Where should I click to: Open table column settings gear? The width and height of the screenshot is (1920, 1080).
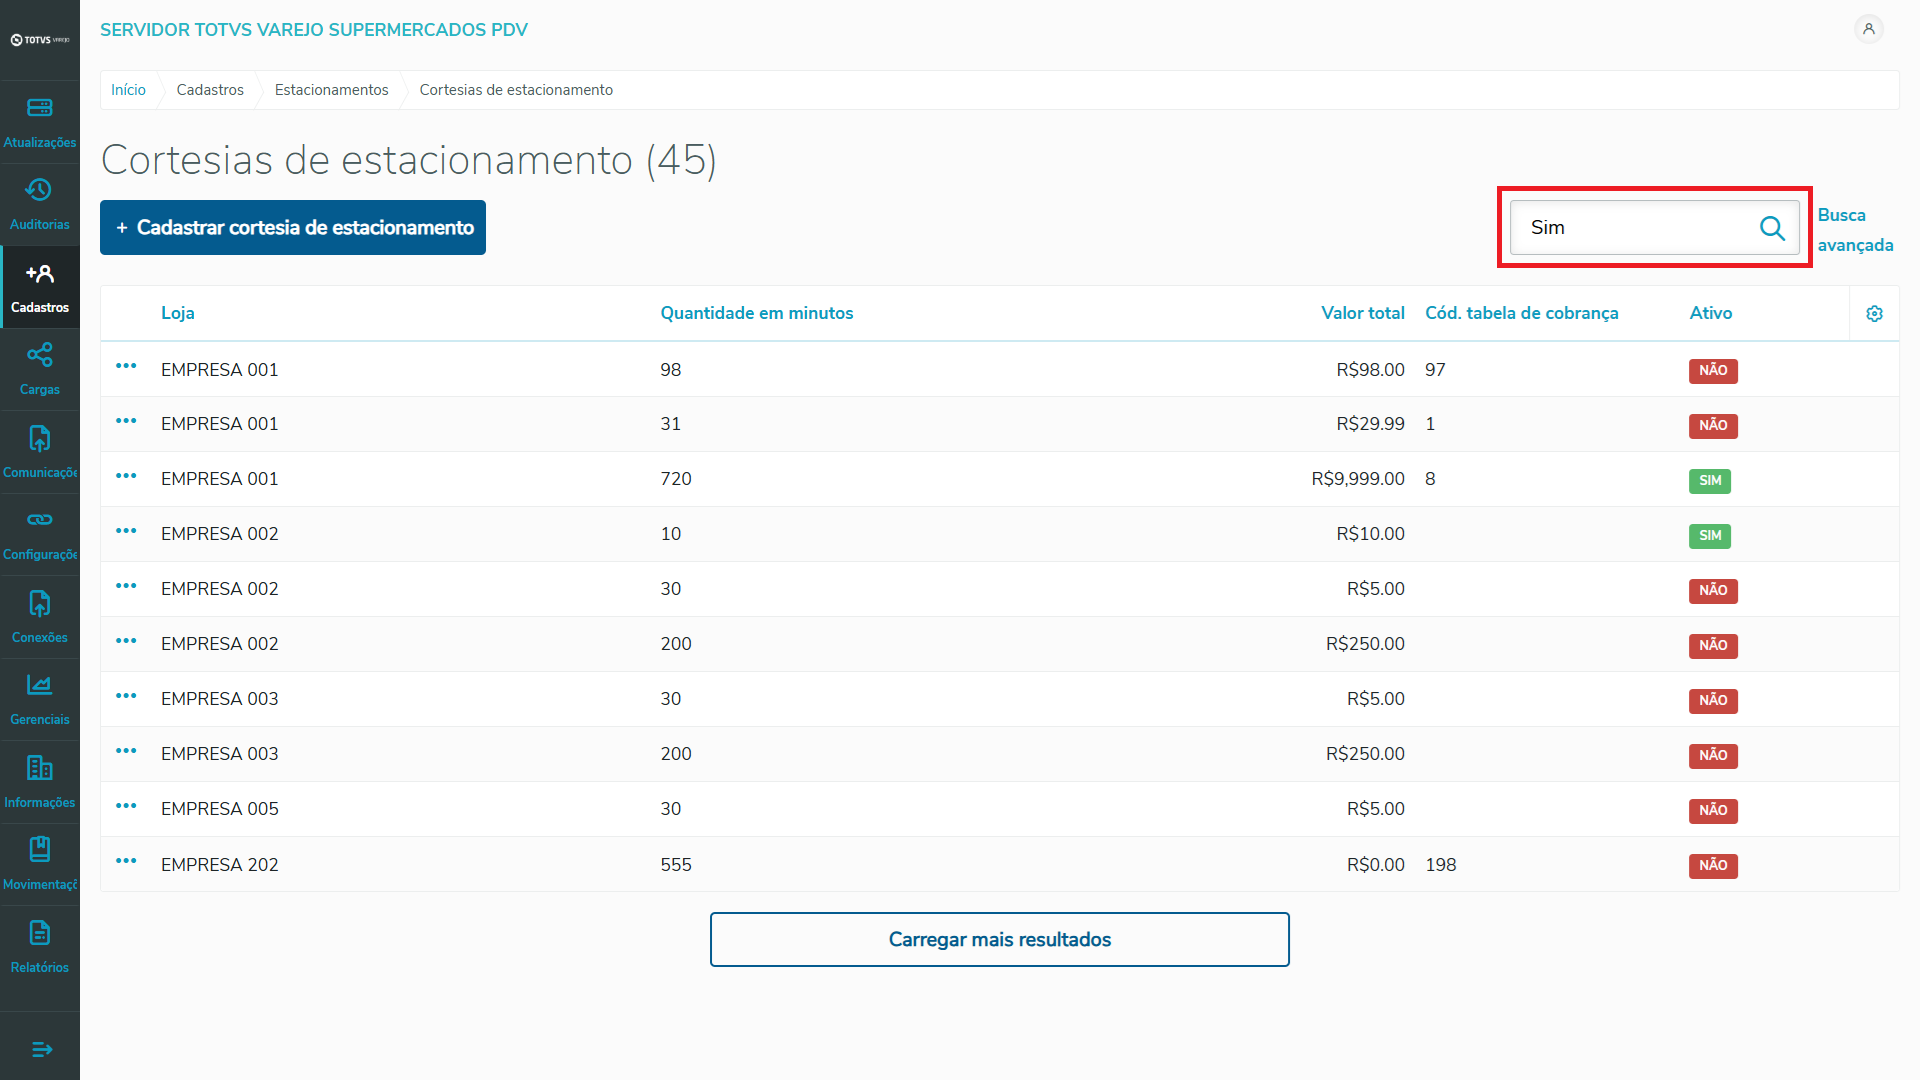1874,314
